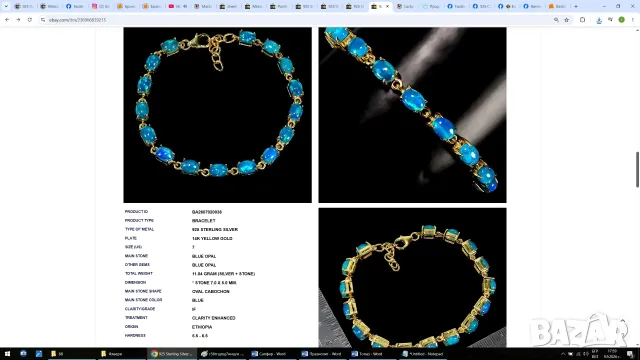The height and width of the screenshot is (360, 640).
Task: Open the Windows Start menu
Action: click(7, 354)
